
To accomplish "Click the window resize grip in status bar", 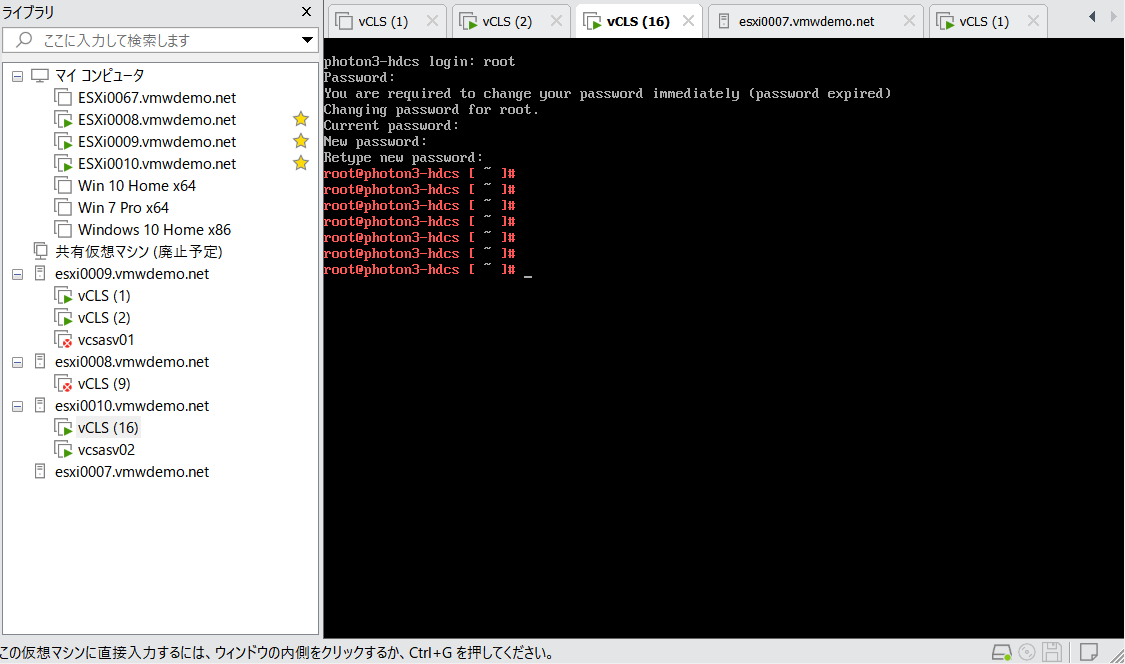I will point(1116,655).
